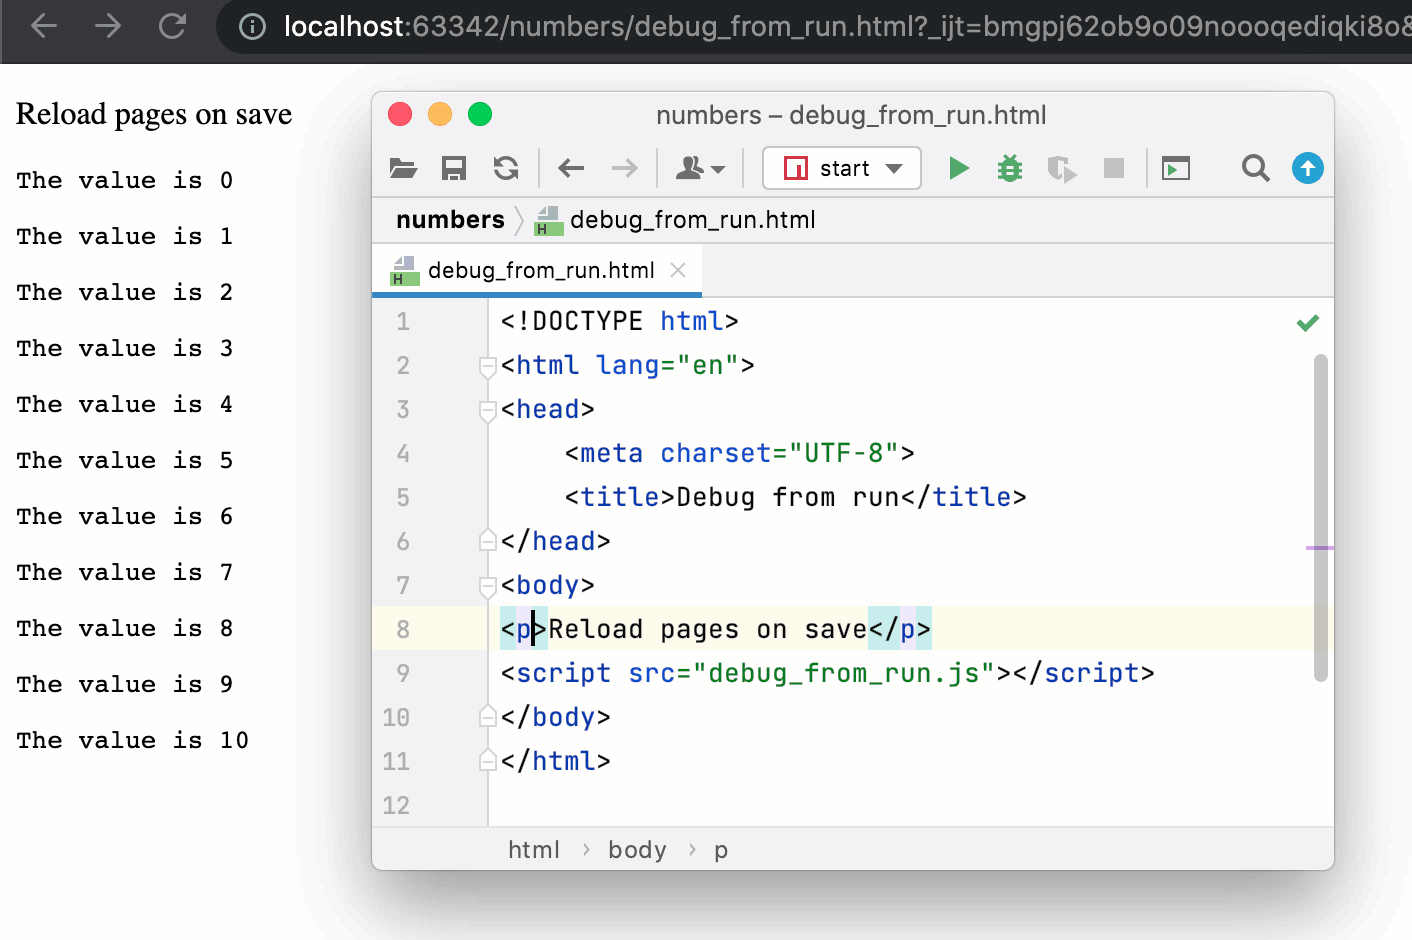This screenshot has width=1412, height=940.
Task: Collapse the head section fold marker
Action: pos(487,409)
